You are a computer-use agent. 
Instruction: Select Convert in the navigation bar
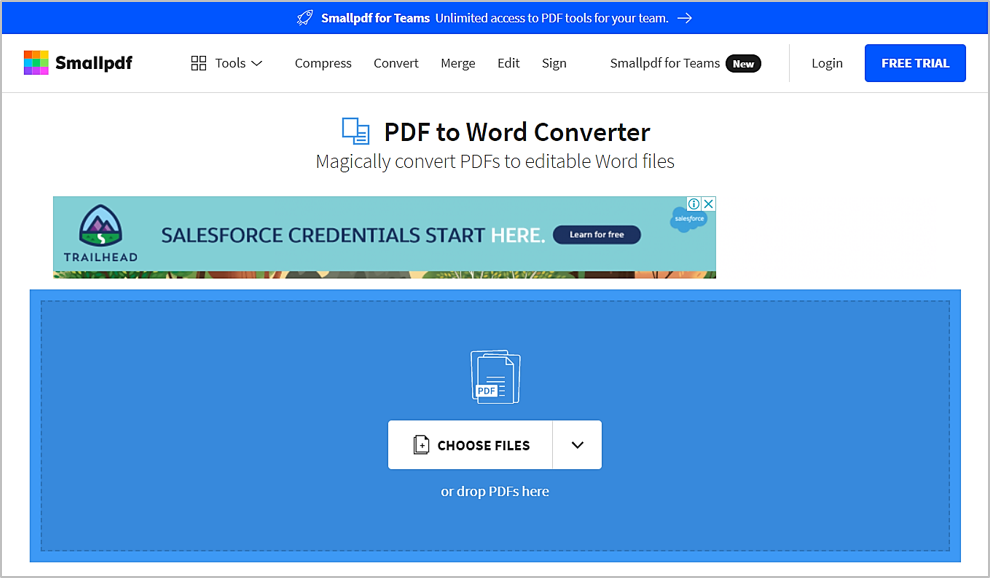coord(396,63)
